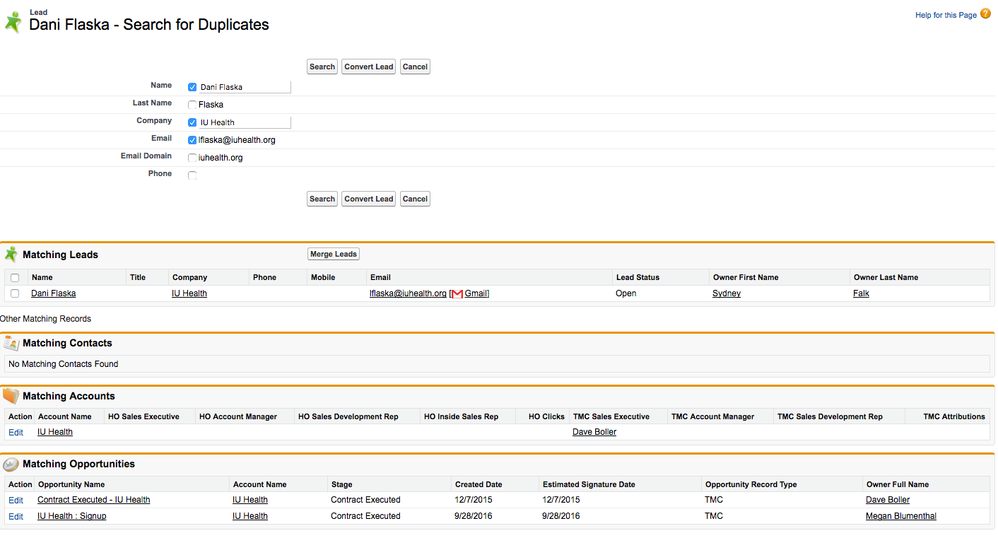The image size is (998, 548).
Task: Click the Open lead status cell
Action: coord(626,293)
